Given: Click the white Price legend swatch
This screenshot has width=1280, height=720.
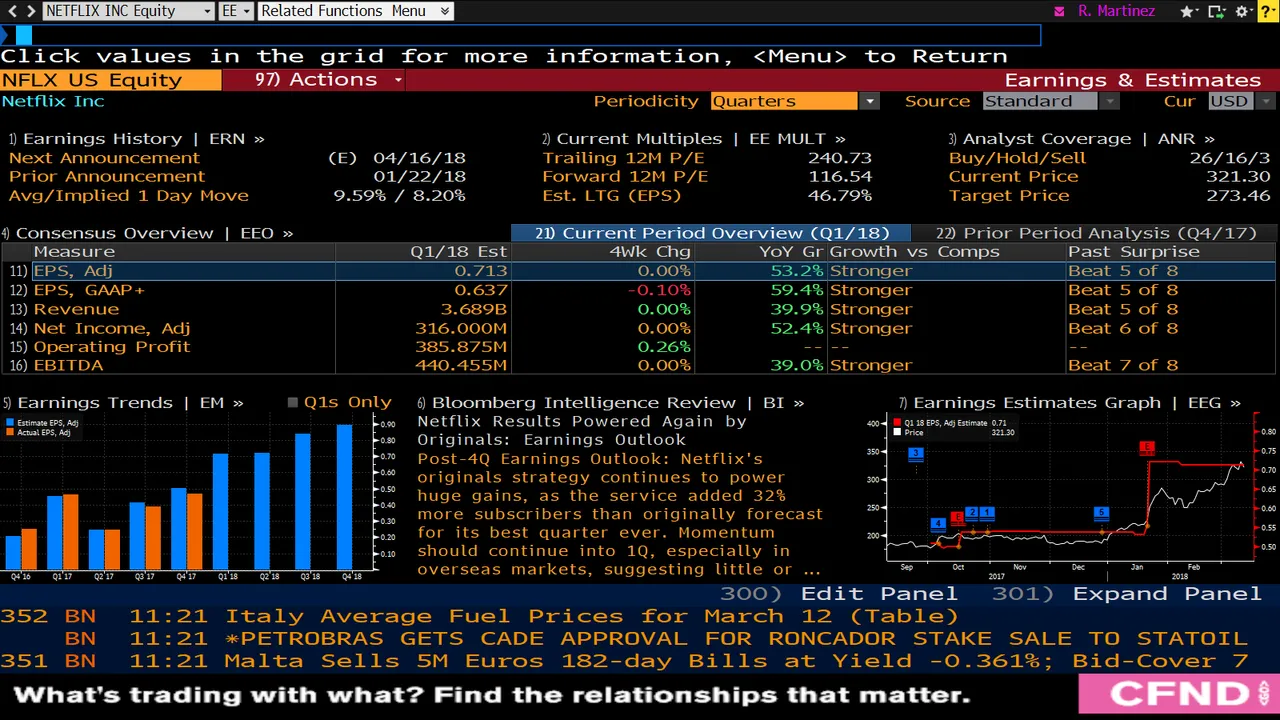Looking at the screenshot, I should (897, 433).
